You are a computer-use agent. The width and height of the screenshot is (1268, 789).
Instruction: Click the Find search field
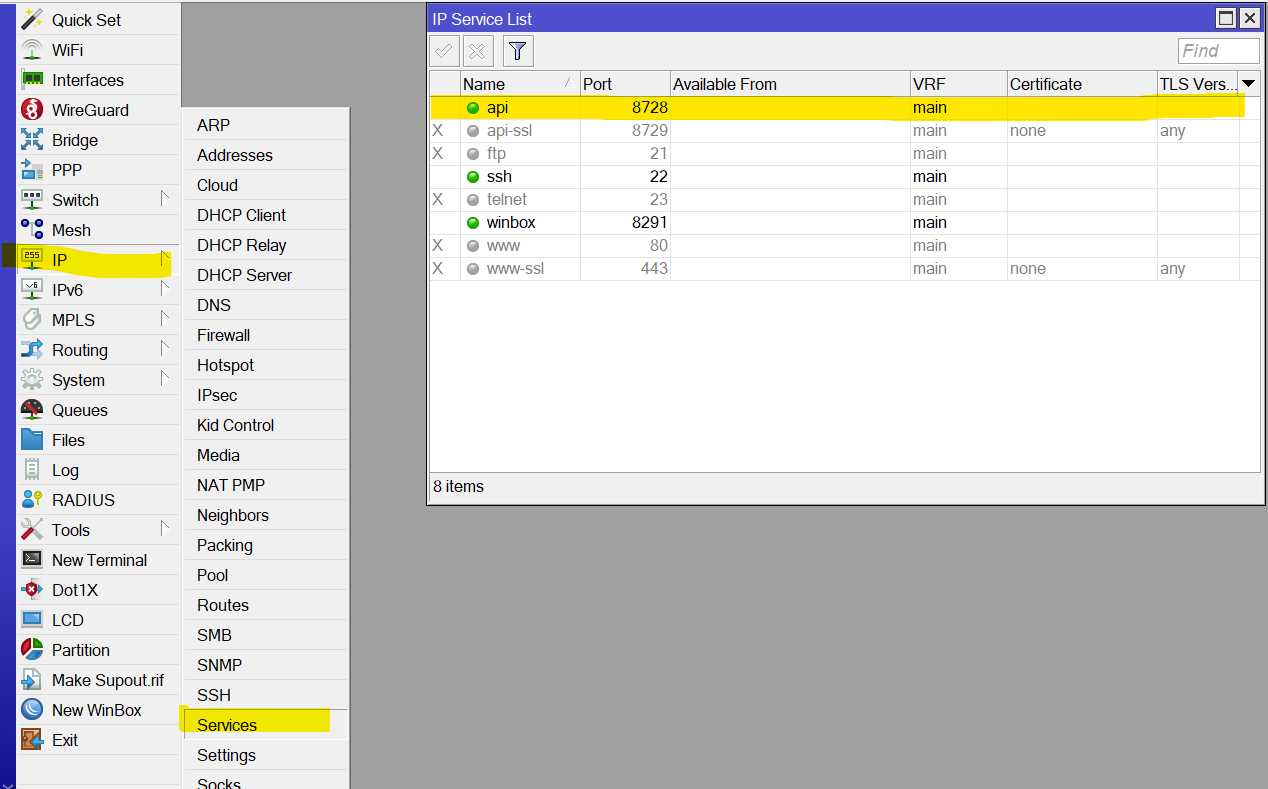[1217, 51]
